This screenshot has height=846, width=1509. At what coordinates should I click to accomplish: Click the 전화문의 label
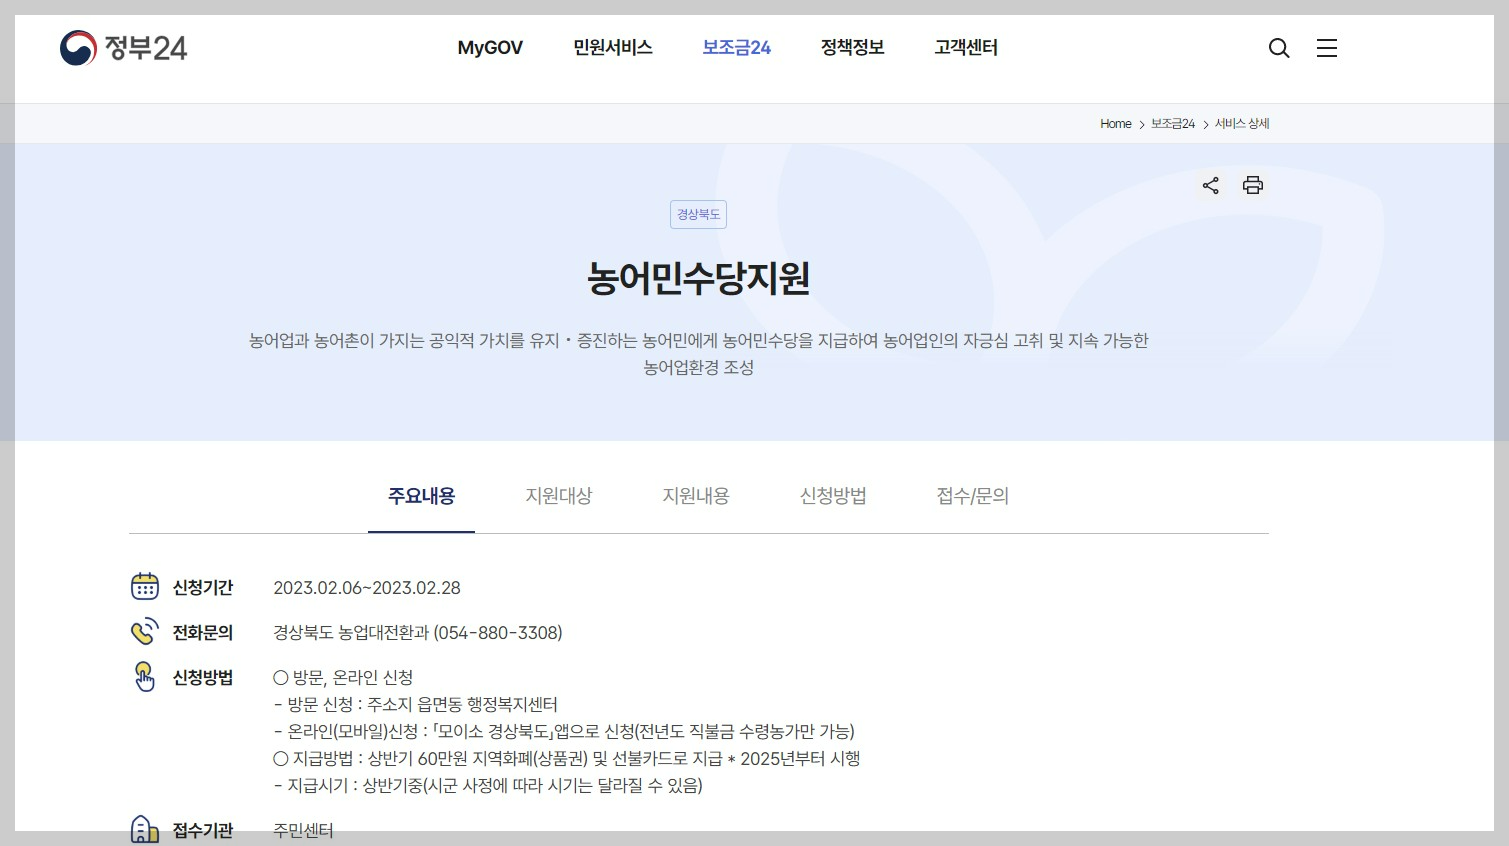click(203, 633)
